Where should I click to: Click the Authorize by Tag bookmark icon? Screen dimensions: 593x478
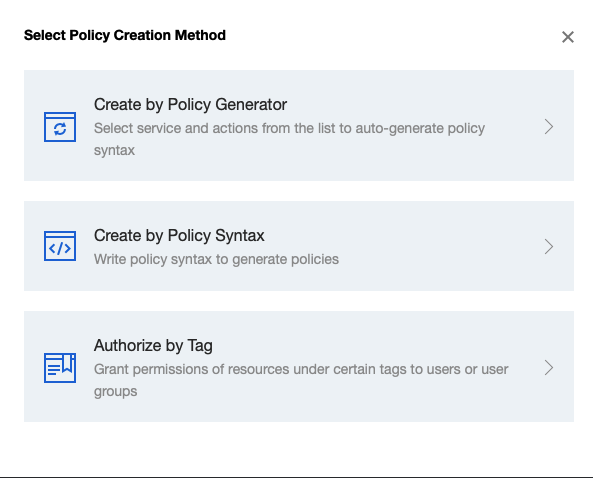click(x=60, y=368)
